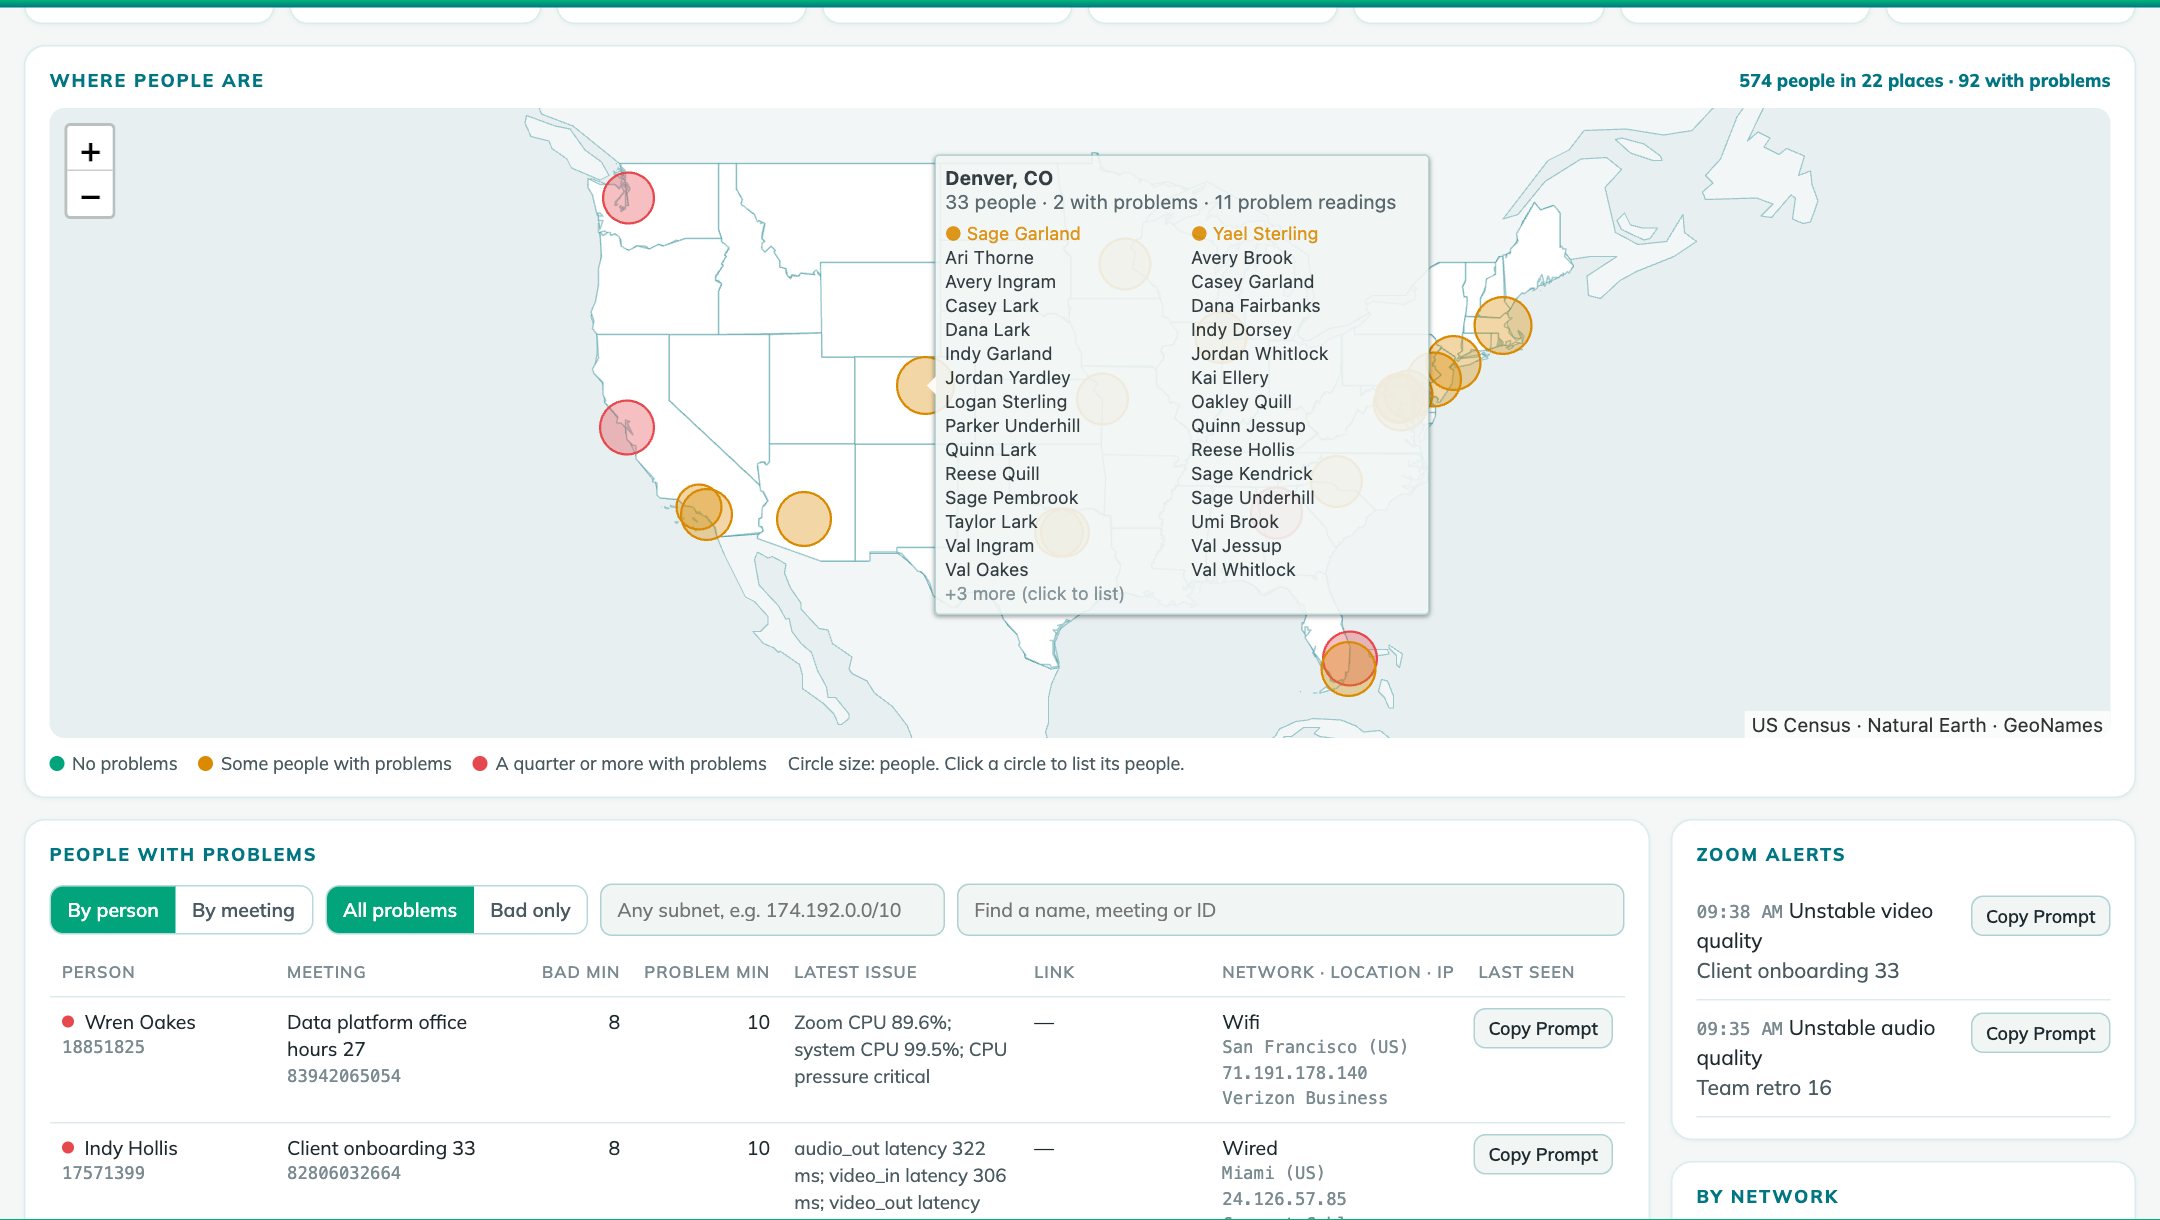Switch view to By meeting
Viewport: 2160px width, 1220px height.
click(x=243, y=910)
